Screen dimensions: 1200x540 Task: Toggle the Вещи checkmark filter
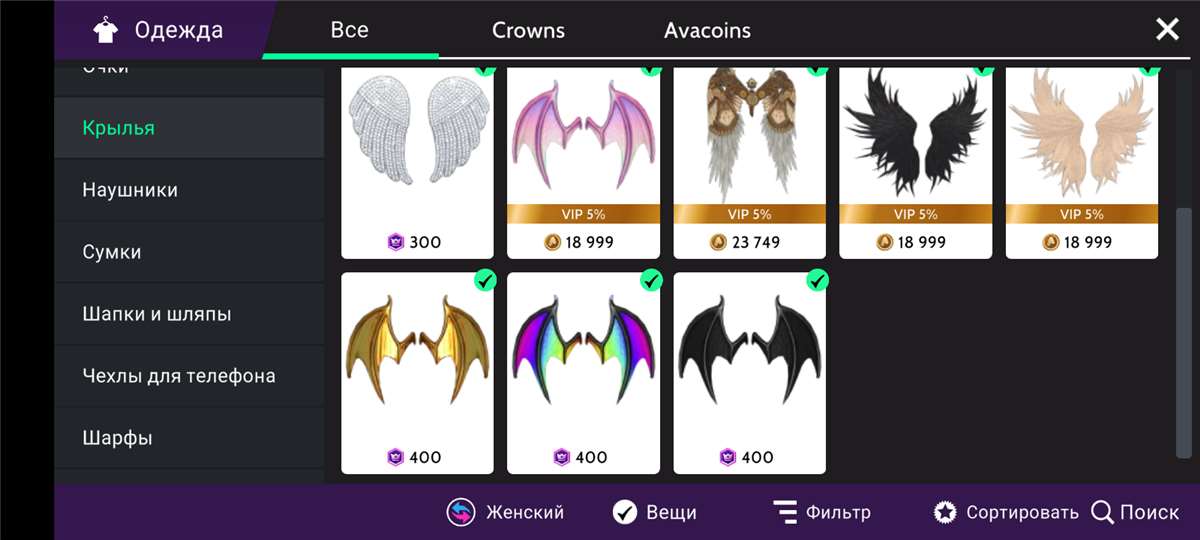click(x=625, y=513)
